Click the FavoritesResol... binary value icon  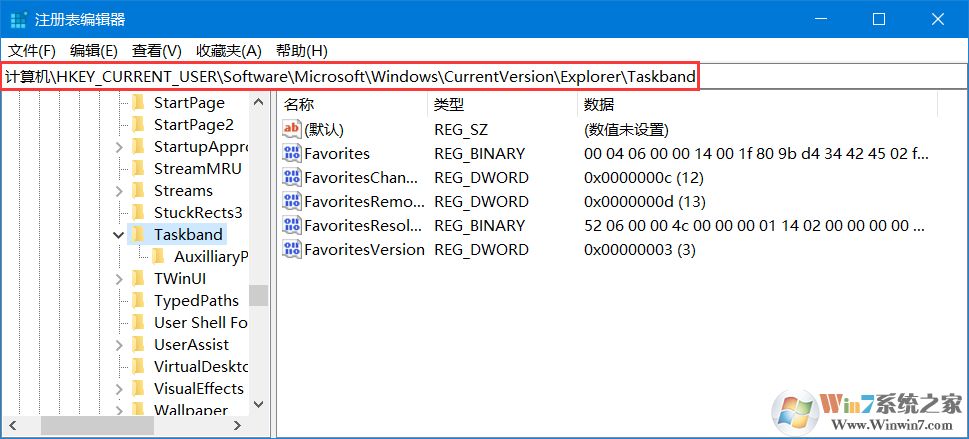292,226
